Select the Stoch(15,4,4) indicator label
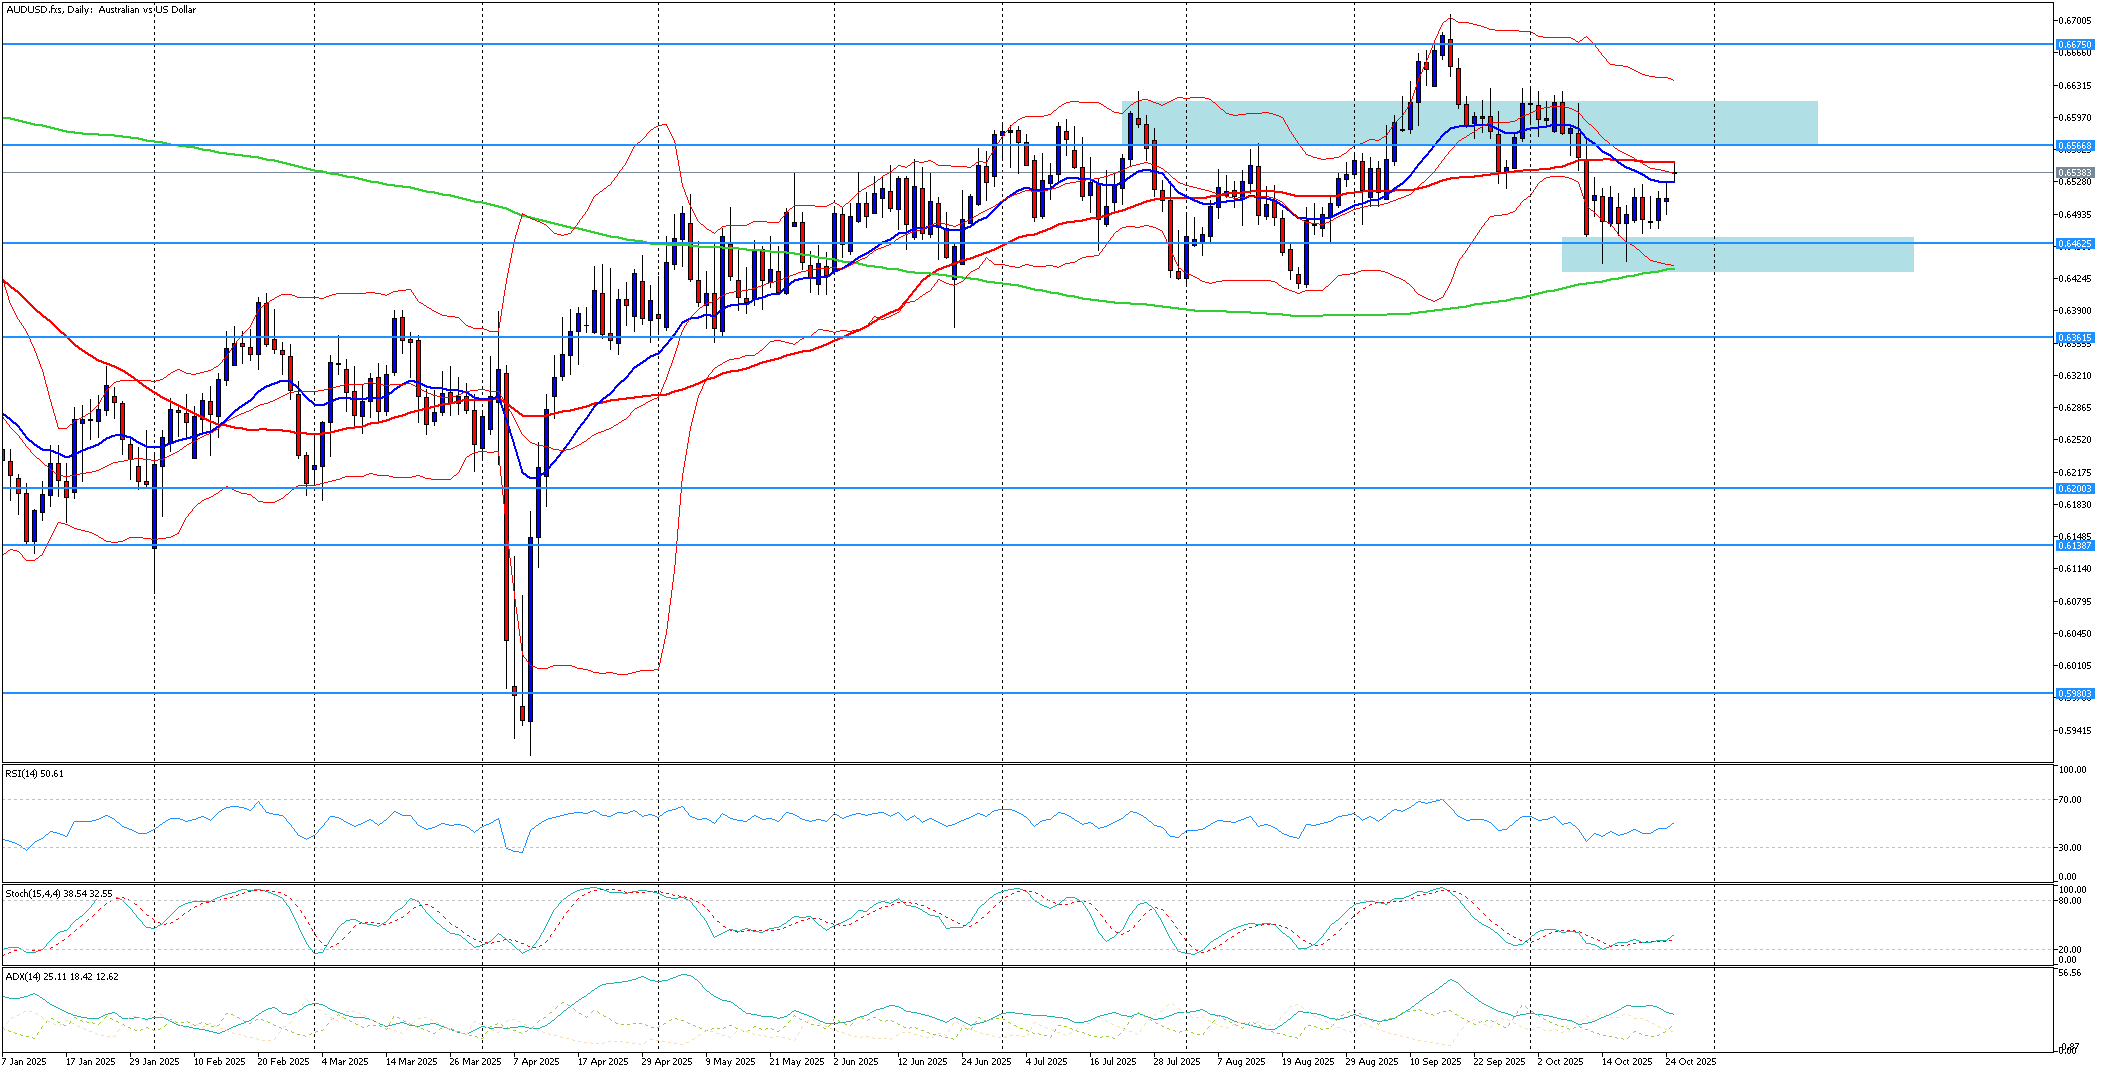Screen dimensions: 2106x1073 [58, 894]
